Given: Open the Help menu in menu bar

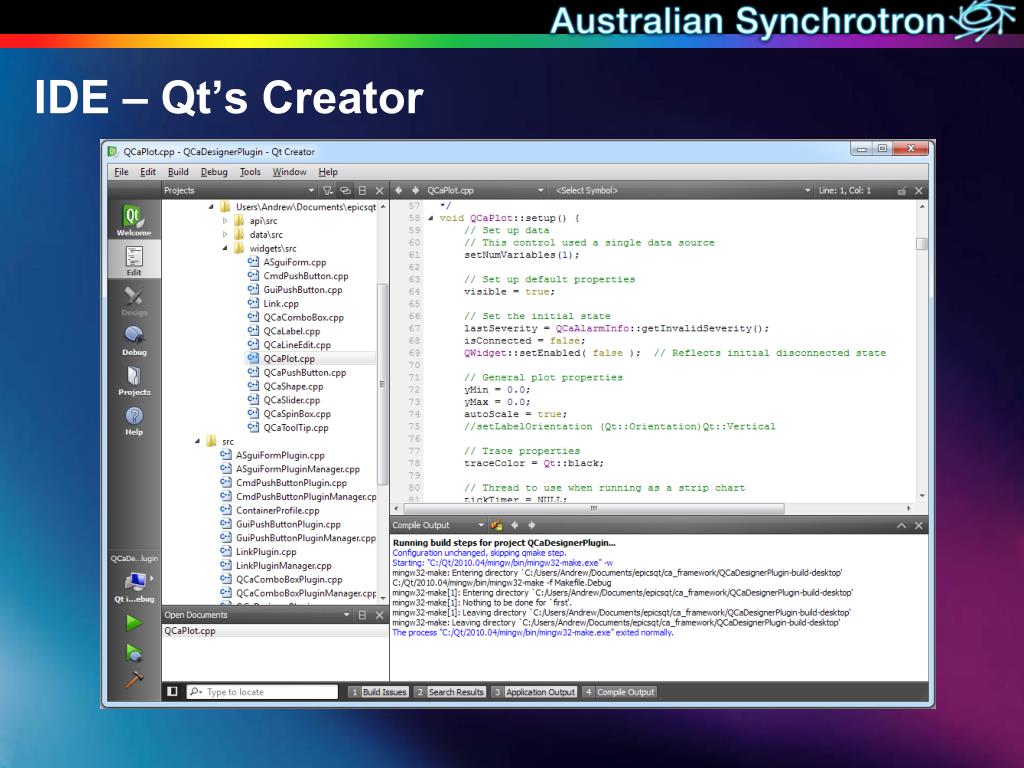Looking at the screenshot, I should click(328, 172).
